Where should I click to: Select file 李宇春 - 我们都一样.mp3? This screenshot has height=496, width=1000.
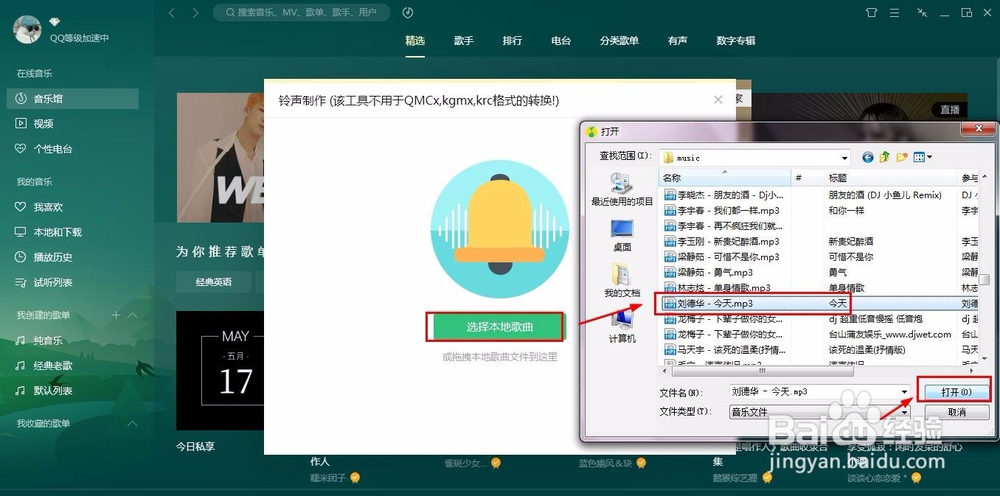[x=723, y=210]
